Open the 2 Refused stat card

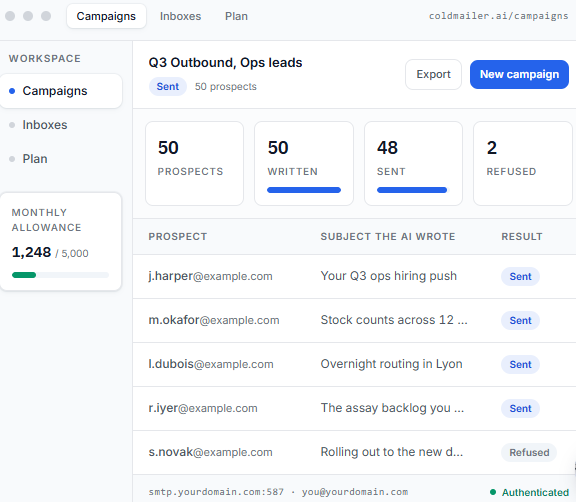[x=523, y=163]
